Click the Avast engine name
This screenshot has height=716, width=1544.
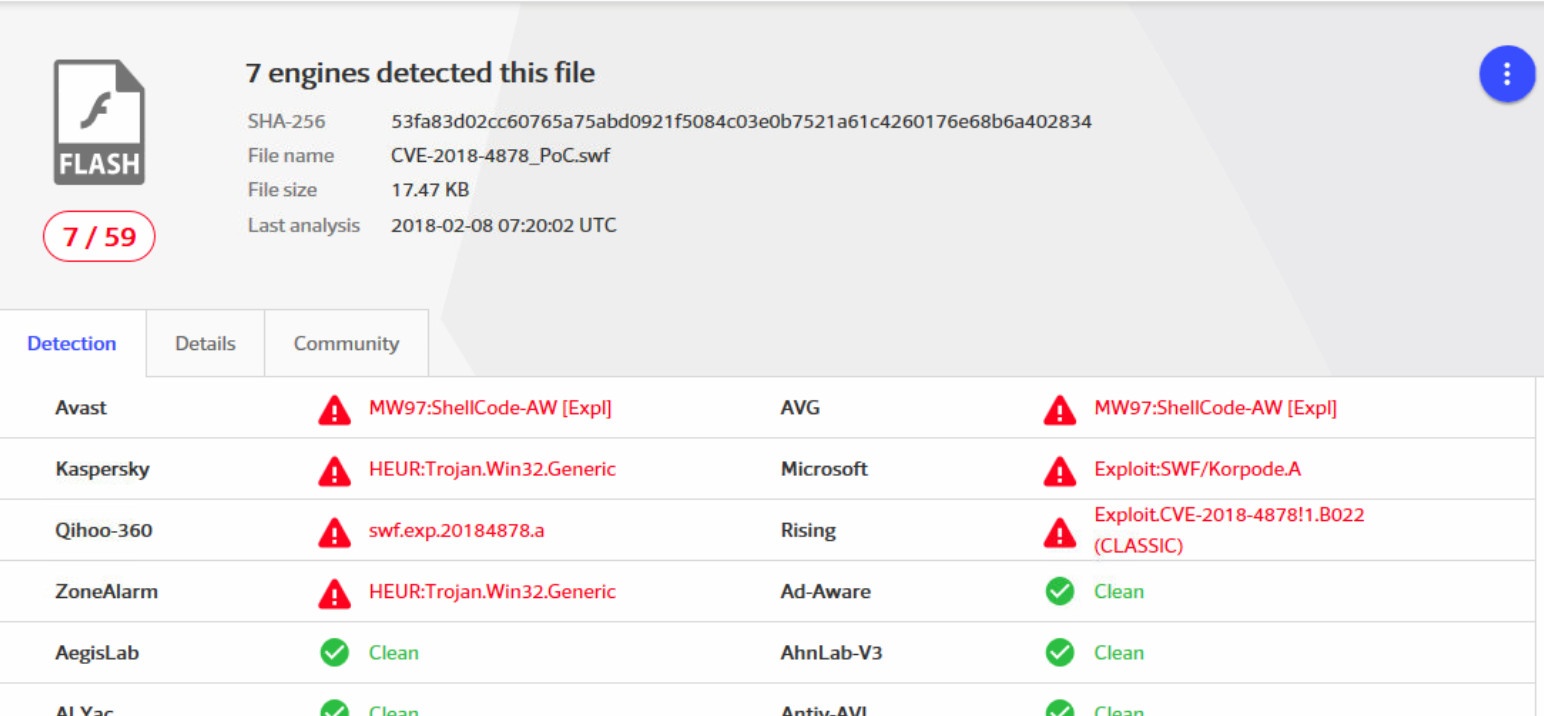coord(81,408)
